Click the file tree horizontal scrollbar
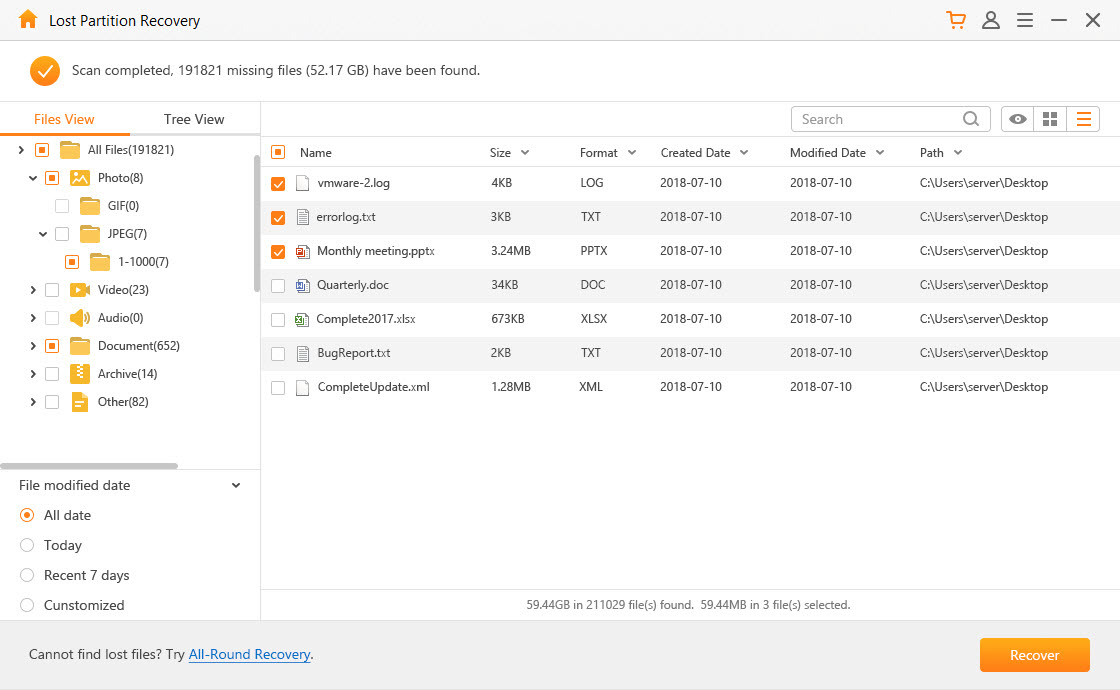 [x=89, y=466]
